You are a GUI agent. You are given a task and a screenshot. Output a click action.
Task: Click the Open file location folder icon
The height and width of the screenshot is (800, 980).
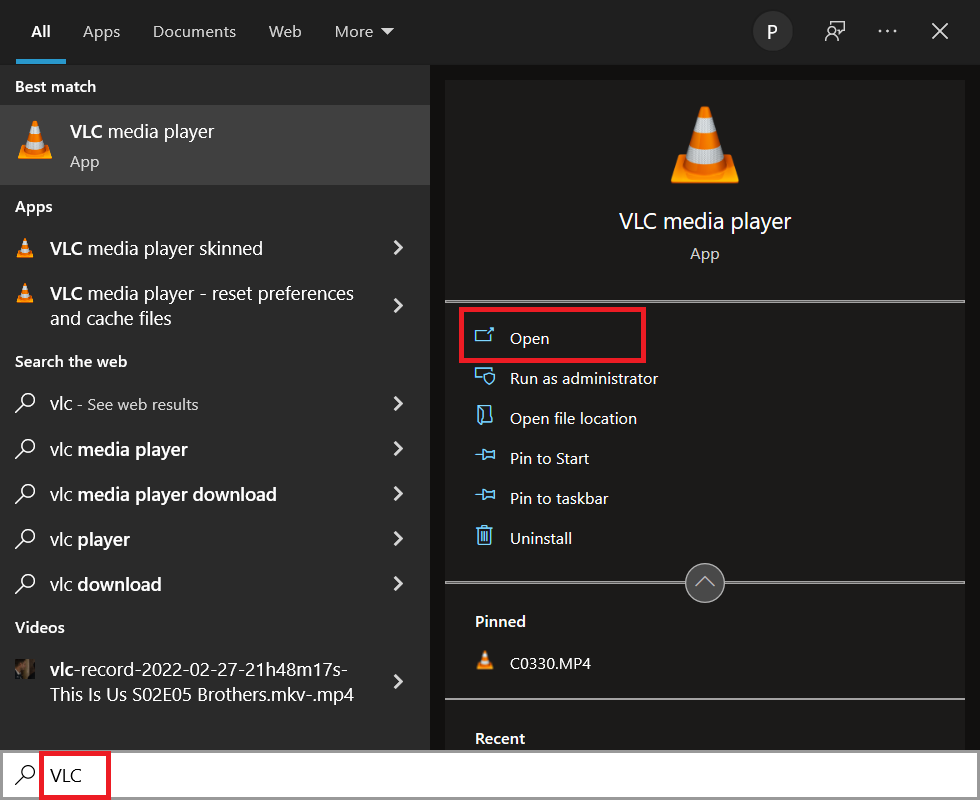484,415
